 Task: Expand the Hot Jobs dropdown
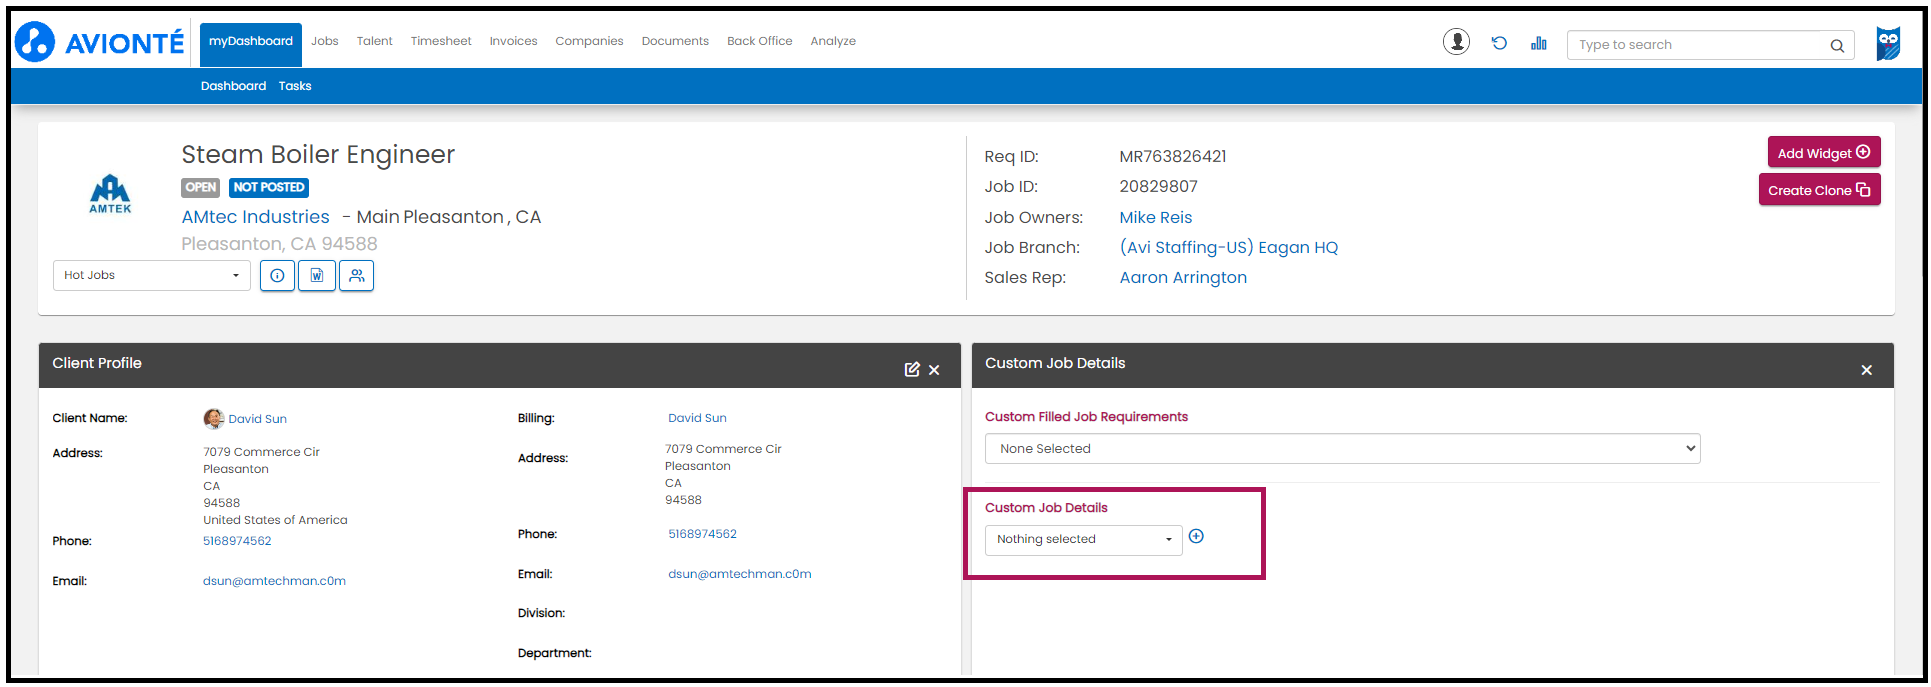152,276
